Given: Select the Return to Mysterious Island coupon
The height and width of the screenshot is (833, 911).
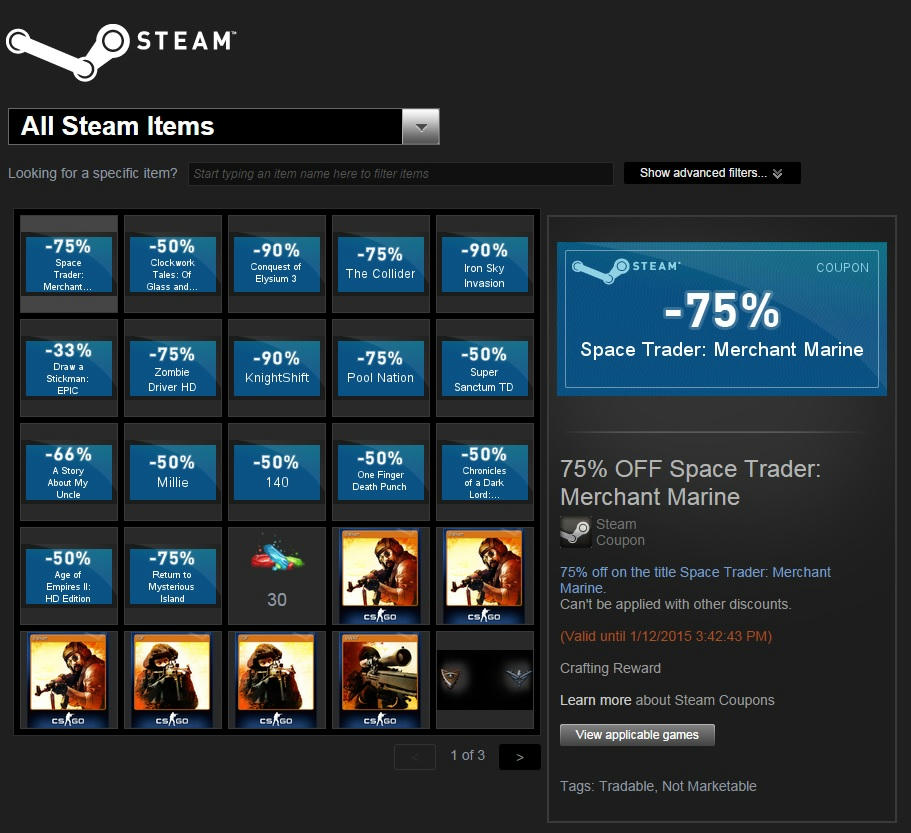Looking at the screenshot, I should click(x=173, y=576).
